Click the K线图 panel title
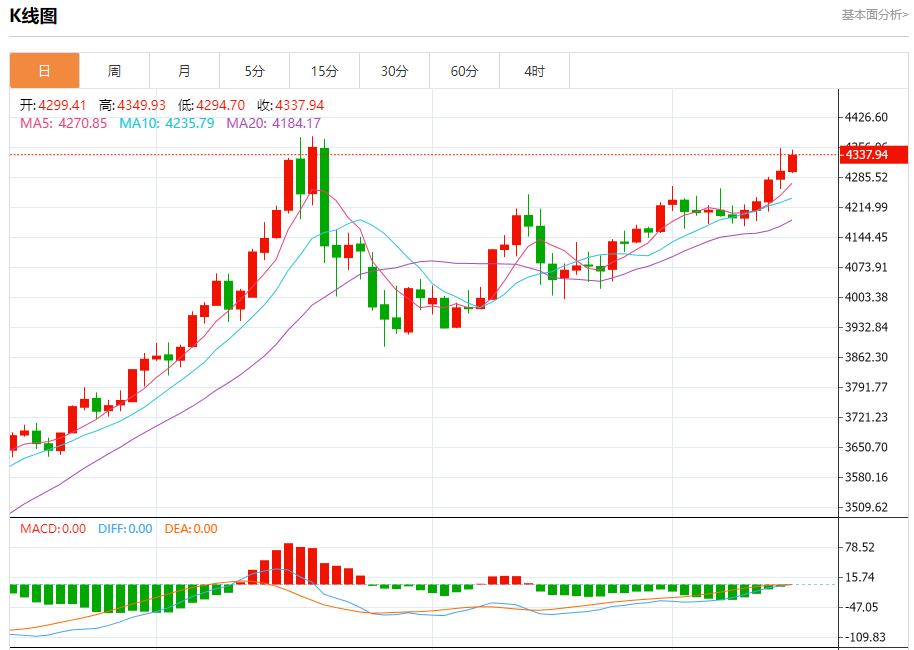The height and width of the screenshot is (650, 914). (33, 15)
